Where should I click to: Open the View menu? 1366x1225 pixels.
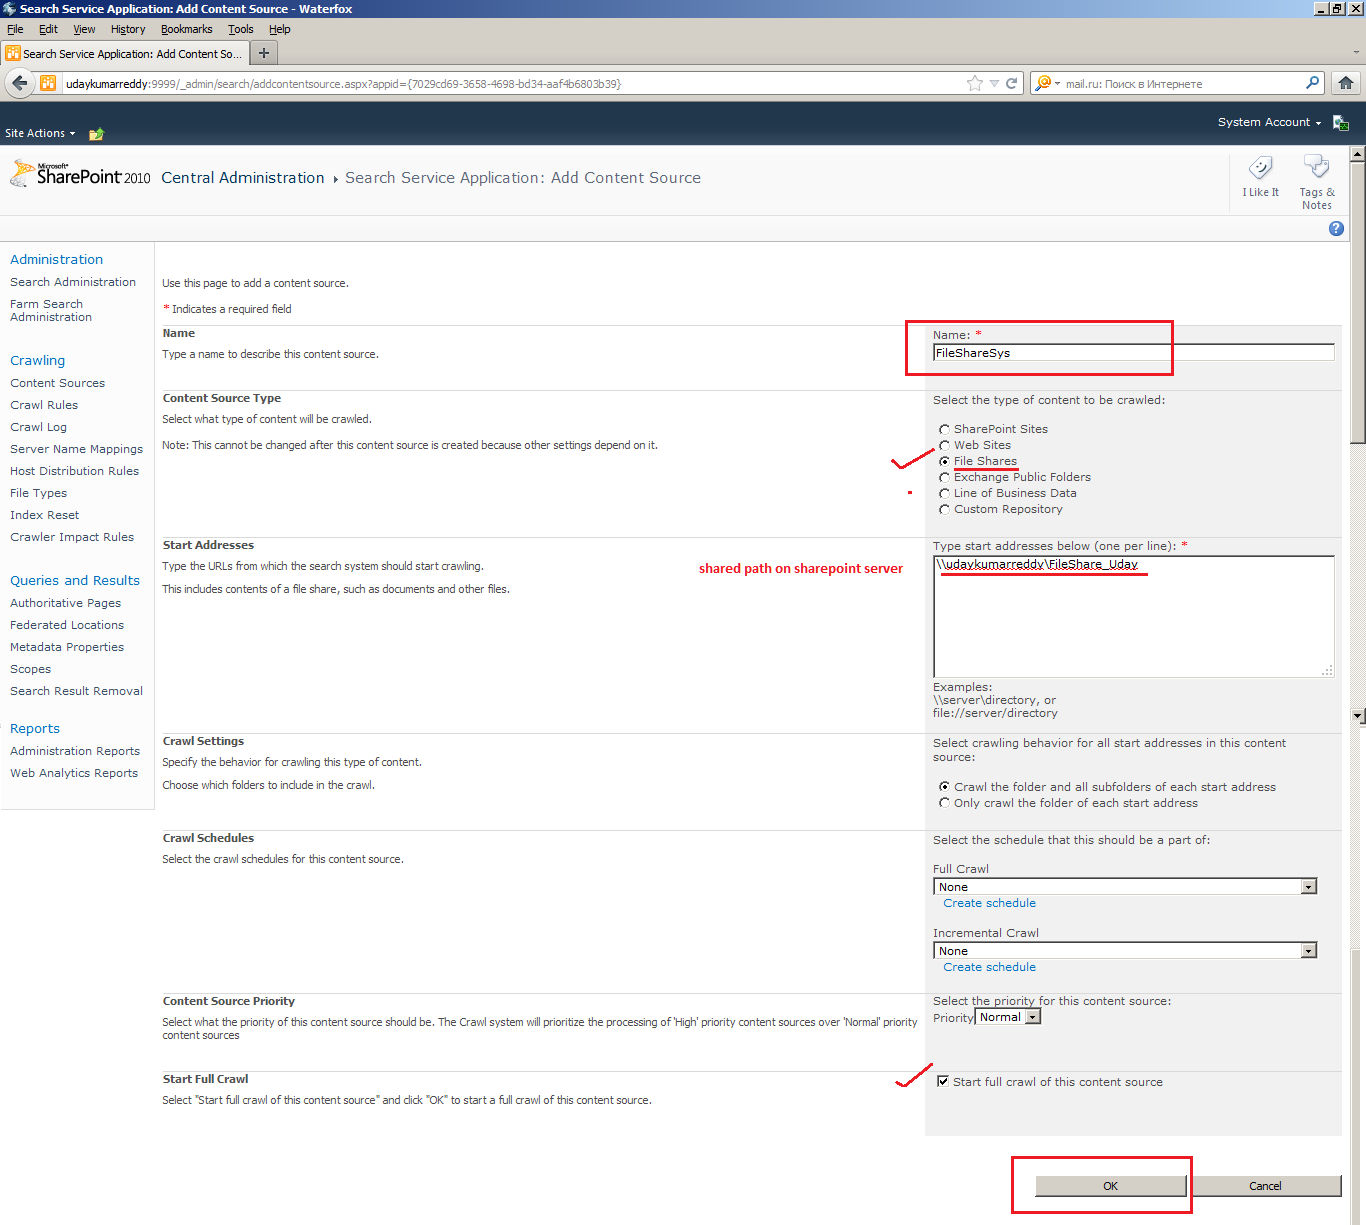(85, 29)
